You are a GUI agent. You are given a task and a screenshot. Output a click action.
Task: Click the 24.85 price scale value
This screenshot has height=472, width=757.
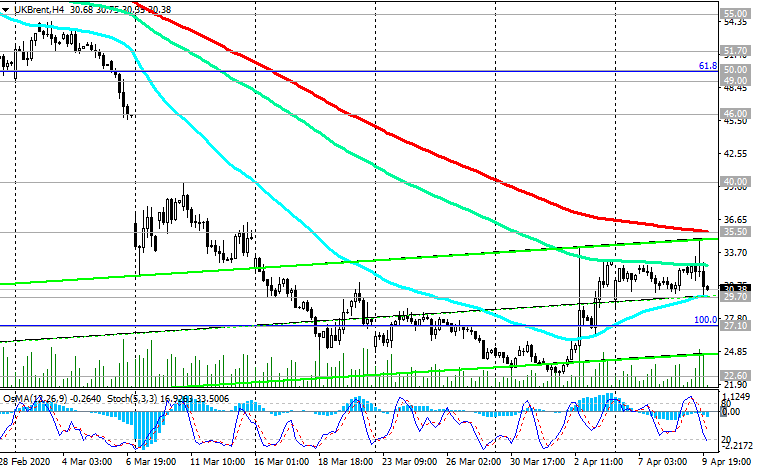click(x=734, y=352)
